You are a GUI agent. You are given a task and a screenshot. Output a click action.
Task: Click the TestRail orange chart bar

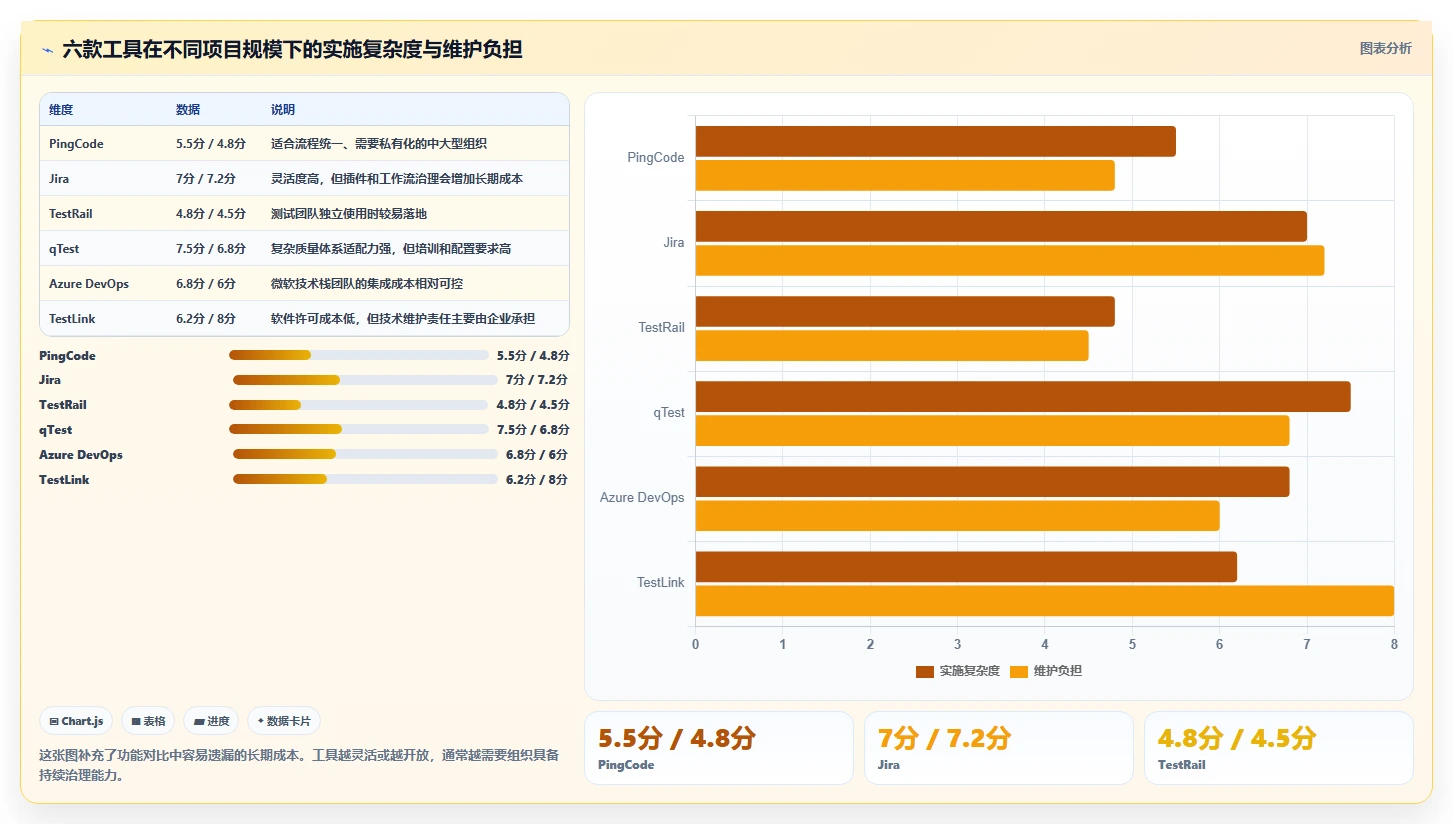coord(892,345)
